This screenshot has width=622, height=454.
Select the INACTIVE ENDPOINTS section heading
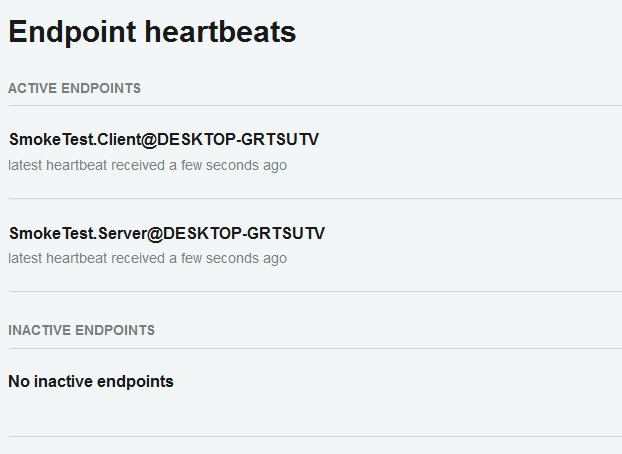click(x=82, y=330)
